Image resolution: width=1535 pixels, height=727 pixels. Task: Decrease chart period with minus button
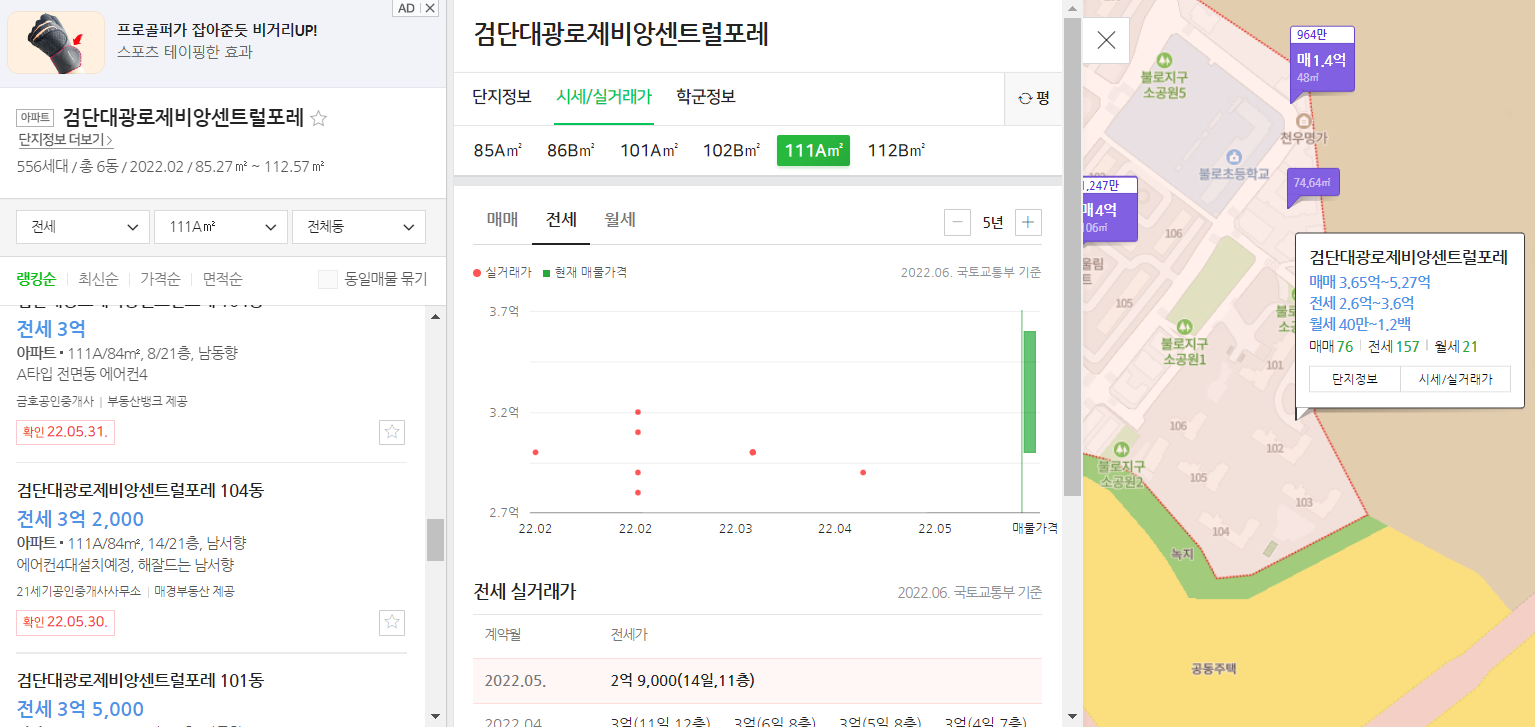click(x=957, y=222)
